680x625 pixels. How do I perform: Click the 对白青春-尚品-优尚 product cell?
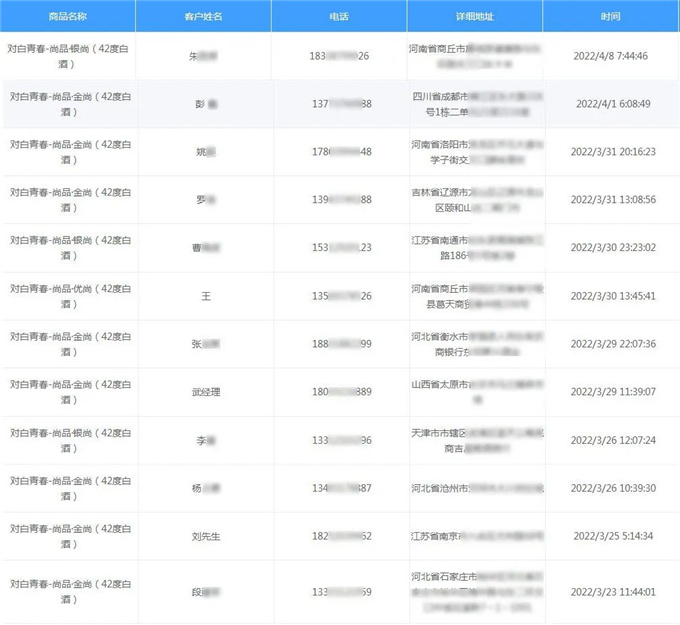click(67, 296)
